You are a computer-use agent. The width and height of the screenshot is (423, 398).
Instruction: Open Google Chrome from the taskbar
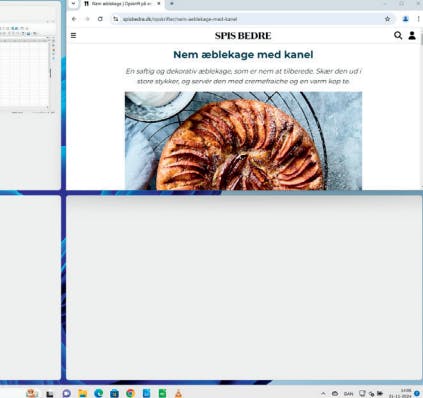click(x=130, y=393)
